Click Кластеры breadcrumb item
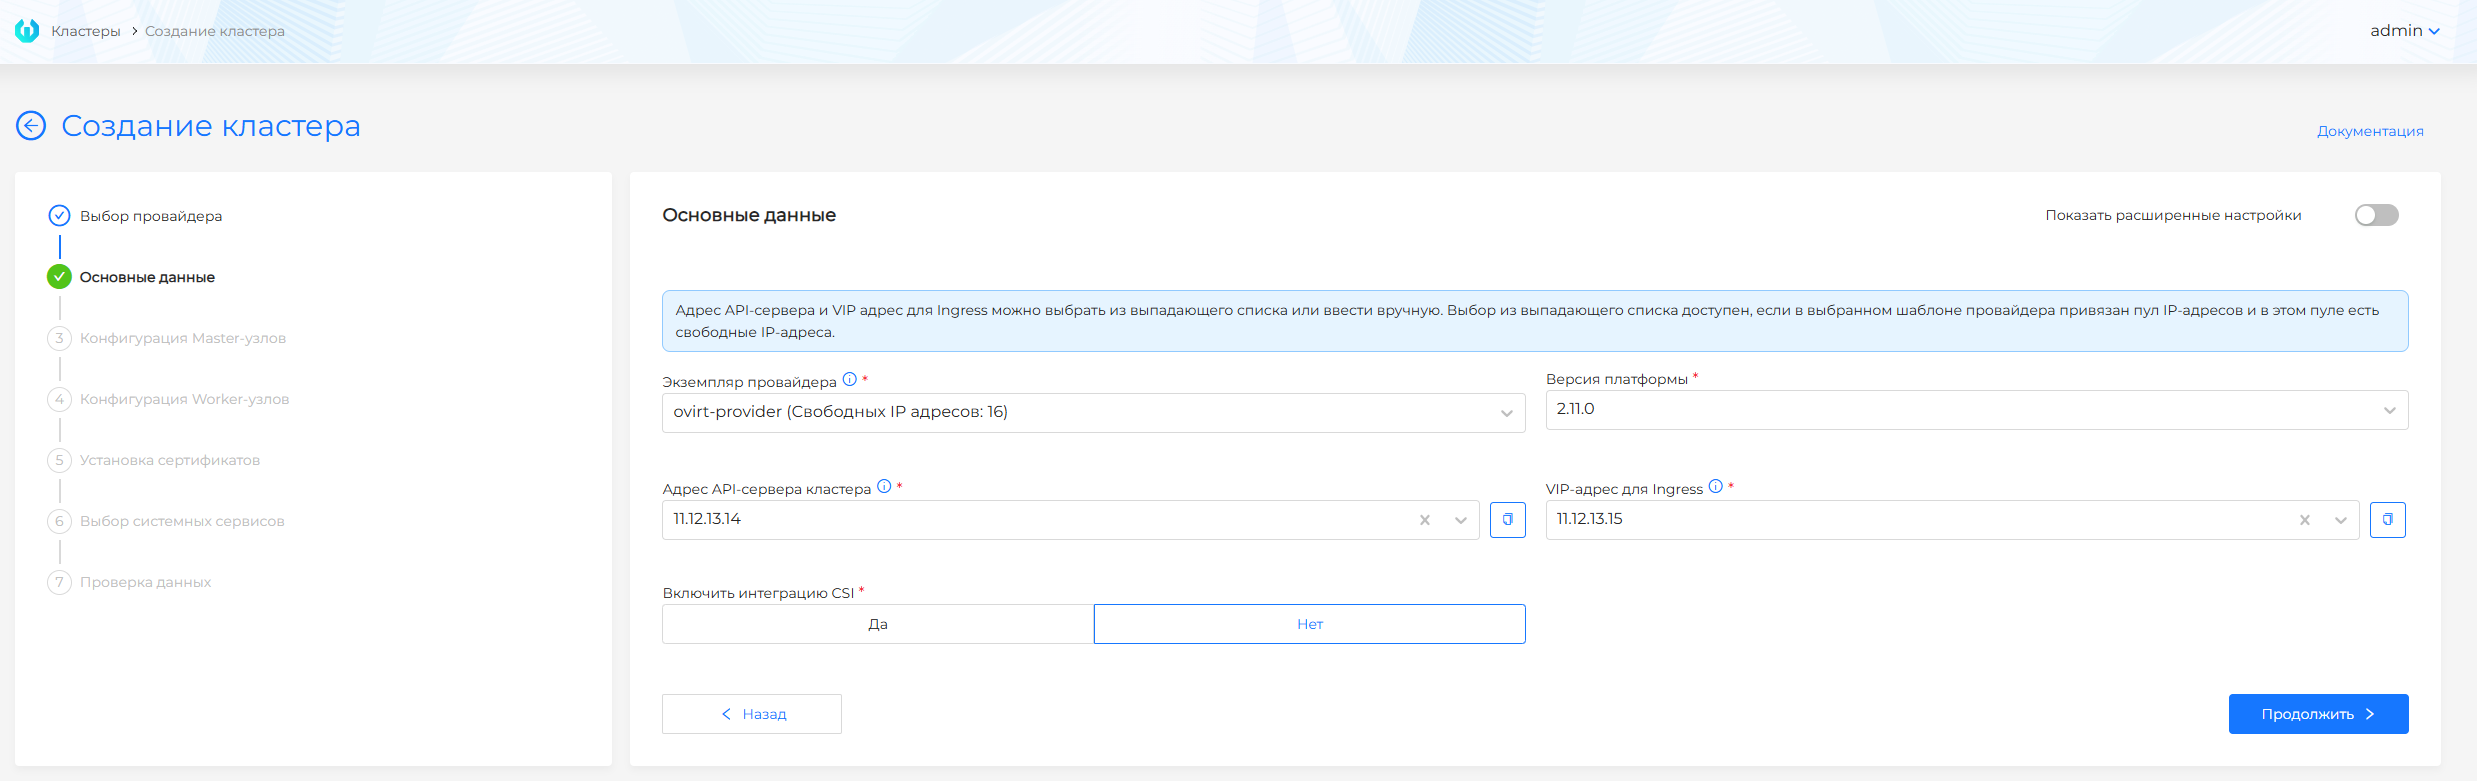2477x781 pixels. [x=86, y=31]
